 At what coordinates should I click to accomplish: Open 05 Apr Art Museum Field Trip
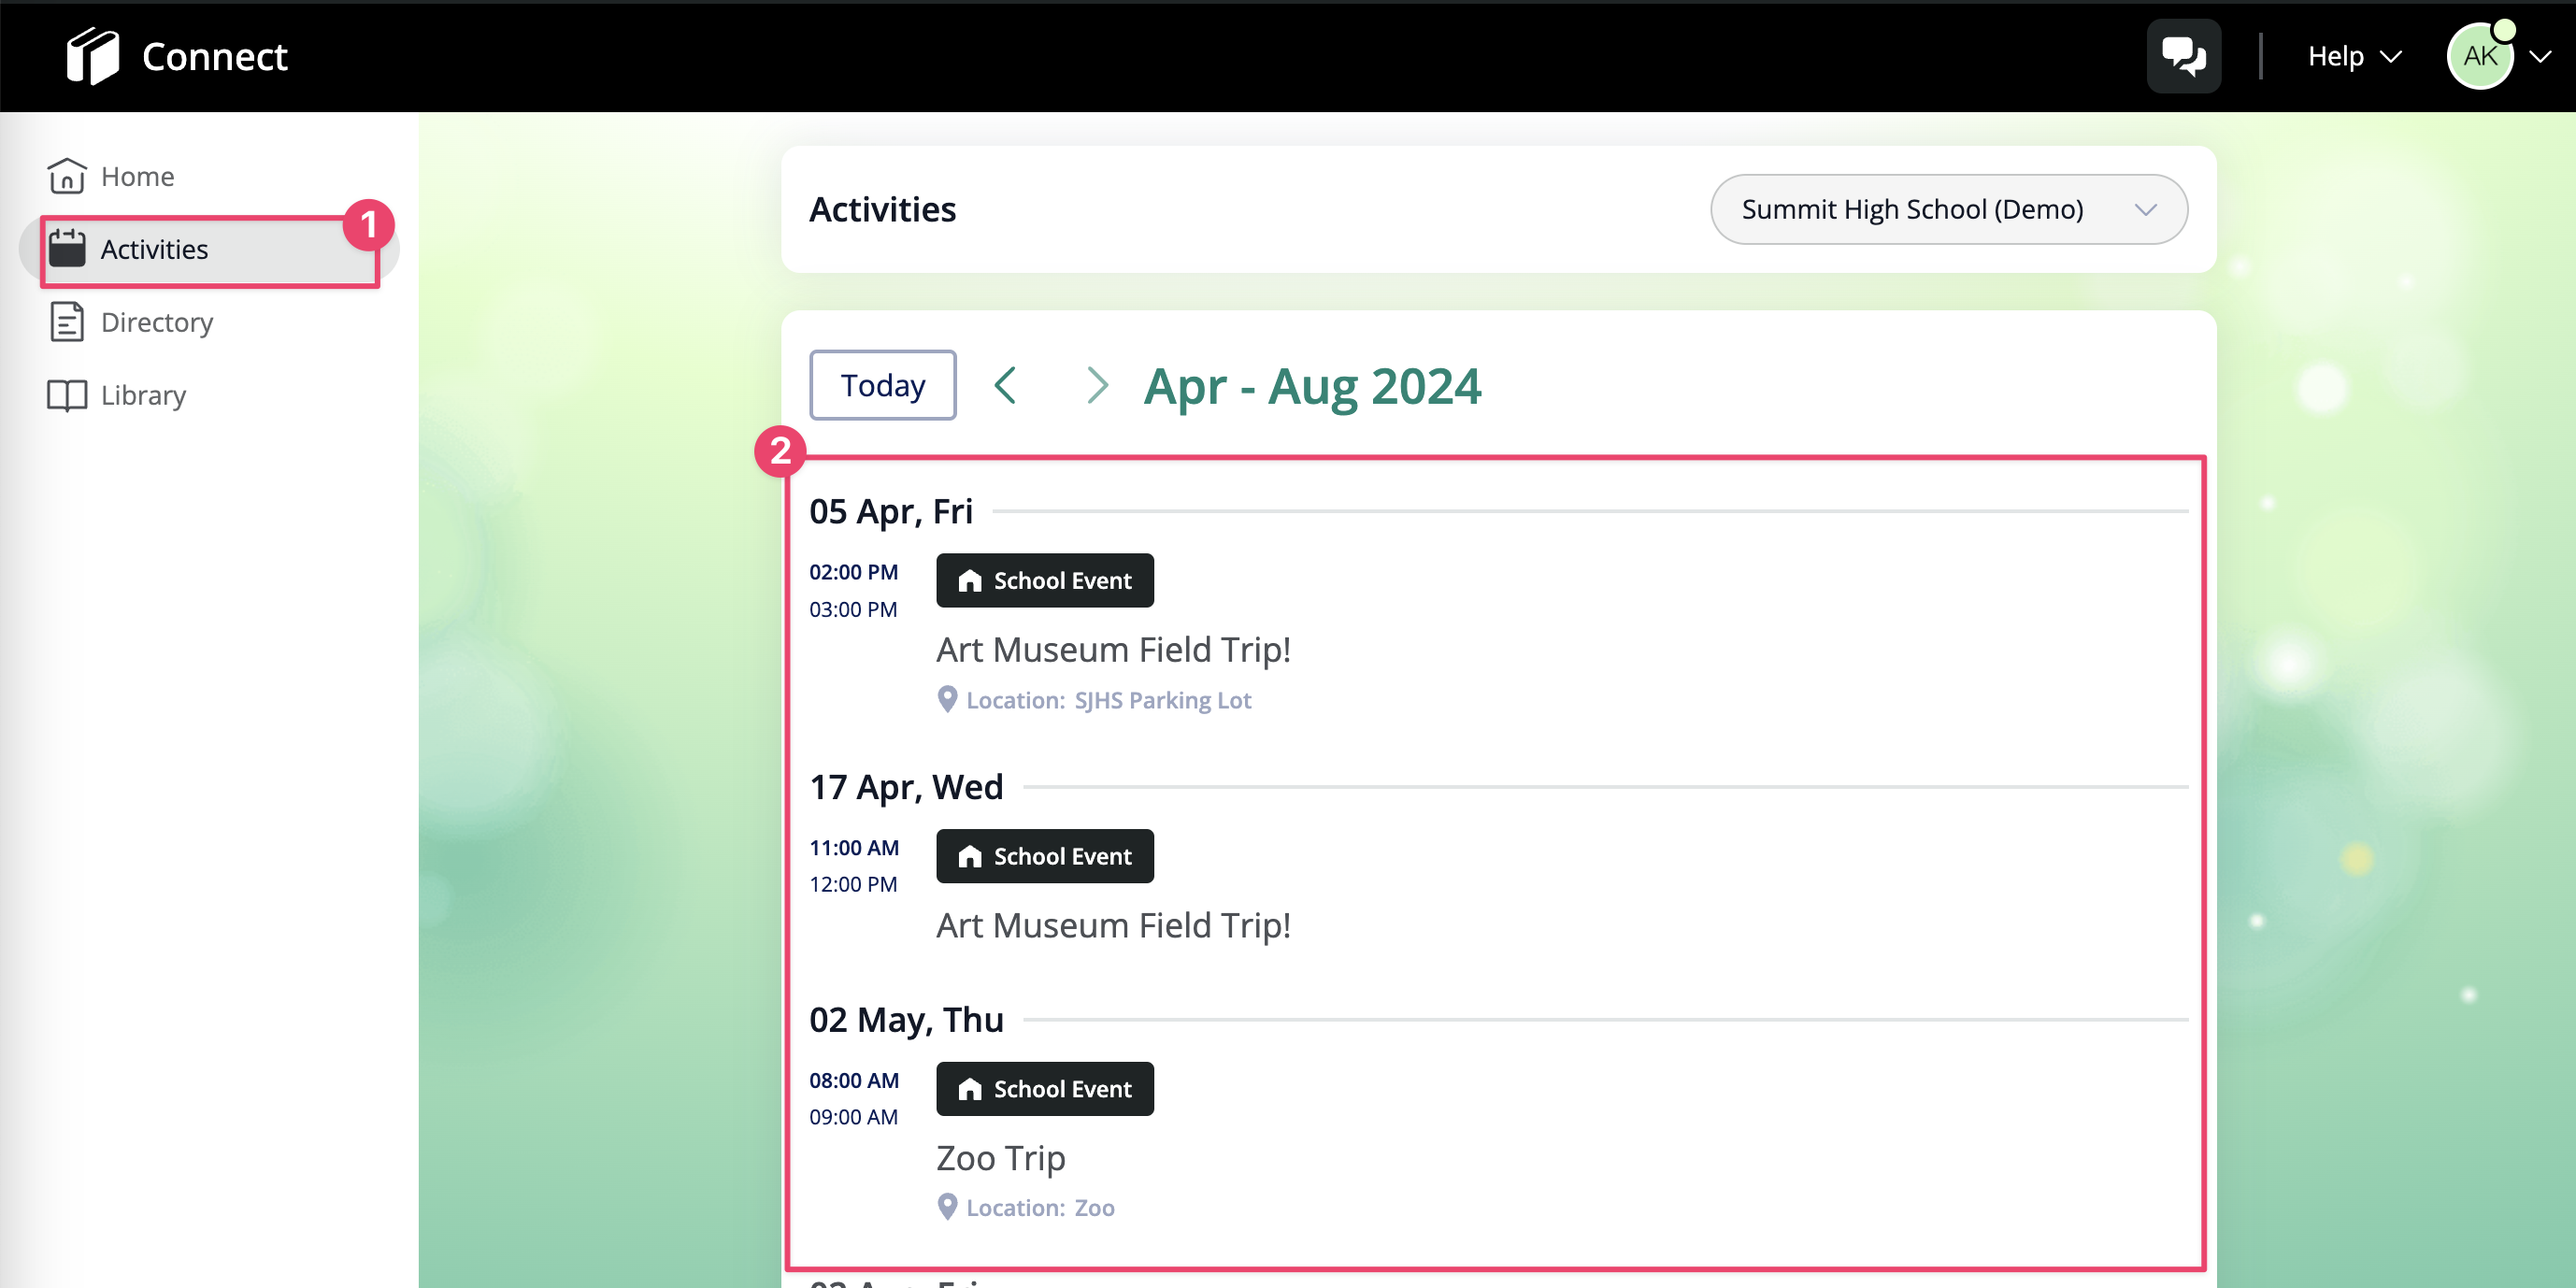(1113, 650)
